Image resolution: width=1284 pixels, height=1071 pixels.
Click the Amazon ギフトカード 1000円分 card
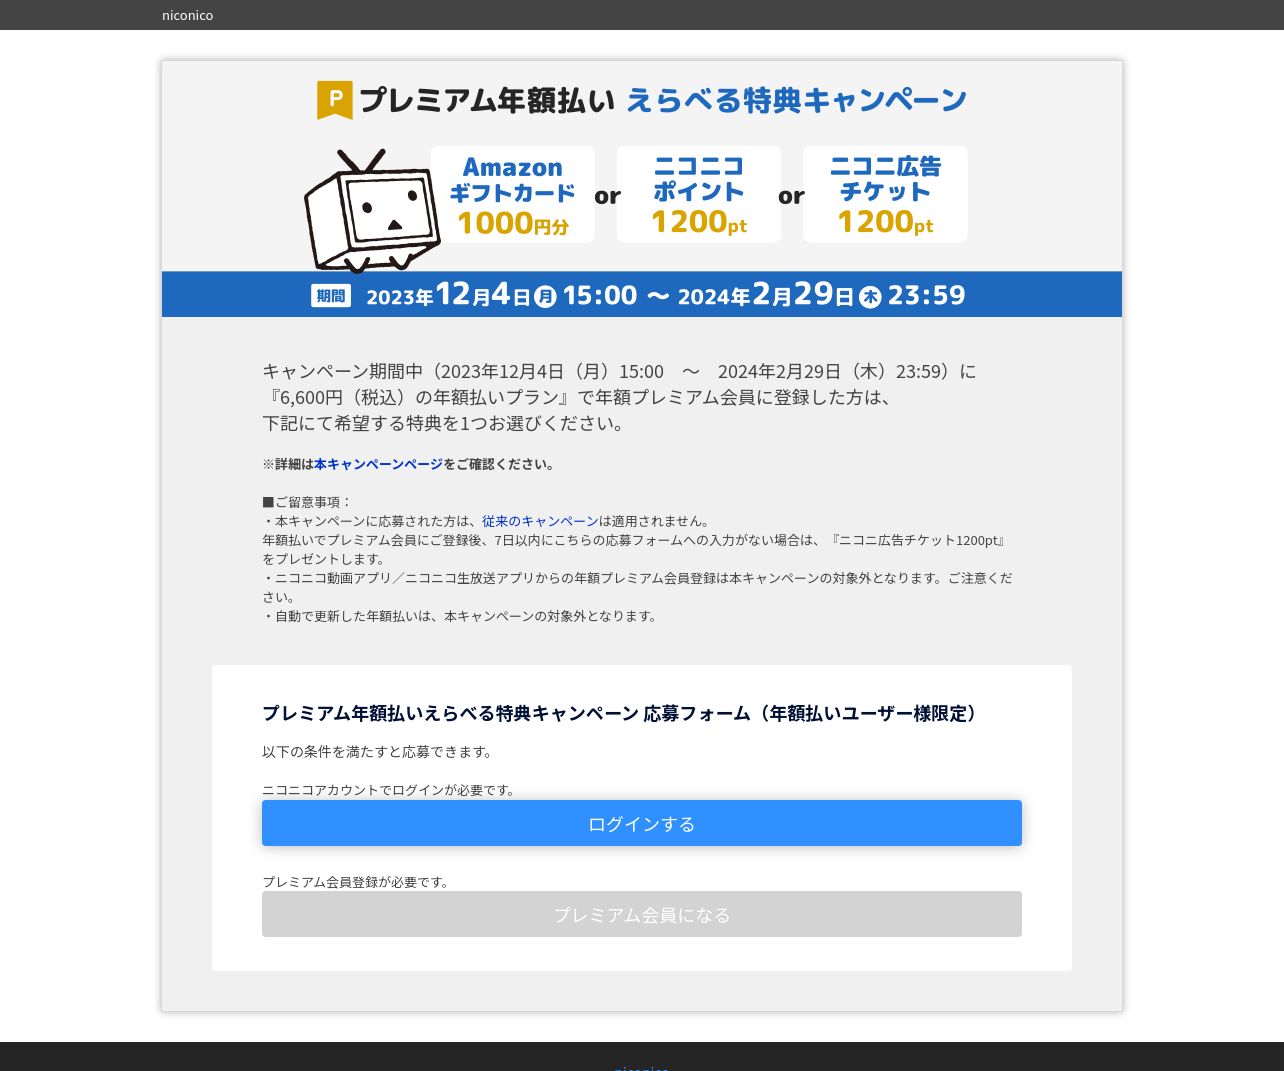pyautogui.click(x=512, y=194)
